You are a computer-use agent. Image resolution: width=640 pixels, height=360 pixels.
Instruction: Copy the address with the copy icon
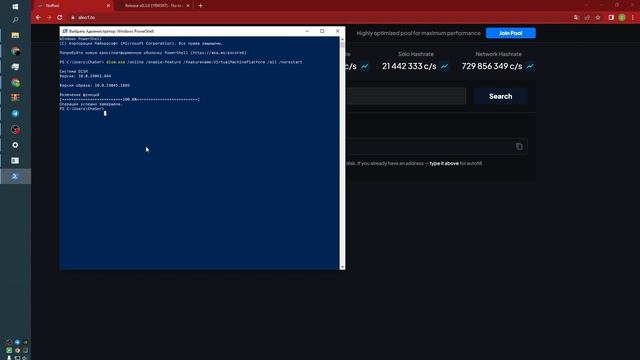(x=519, y=147)
